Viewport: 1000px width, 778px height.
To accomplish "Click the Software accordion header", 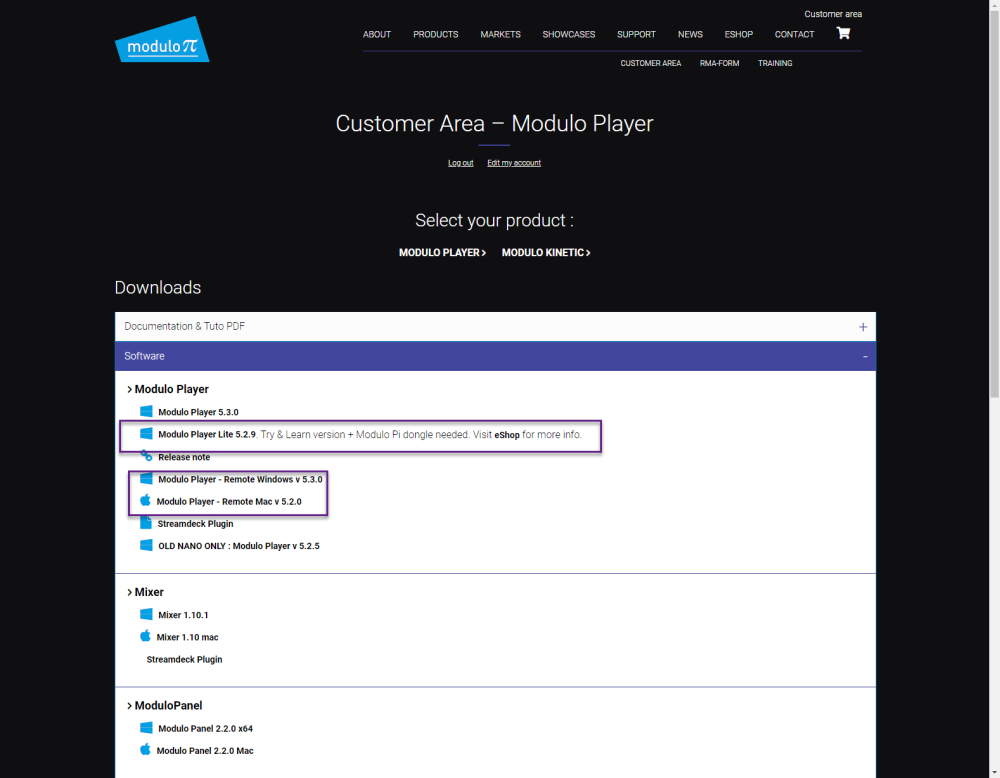I will pyautogui.click(x=495, y=356).
